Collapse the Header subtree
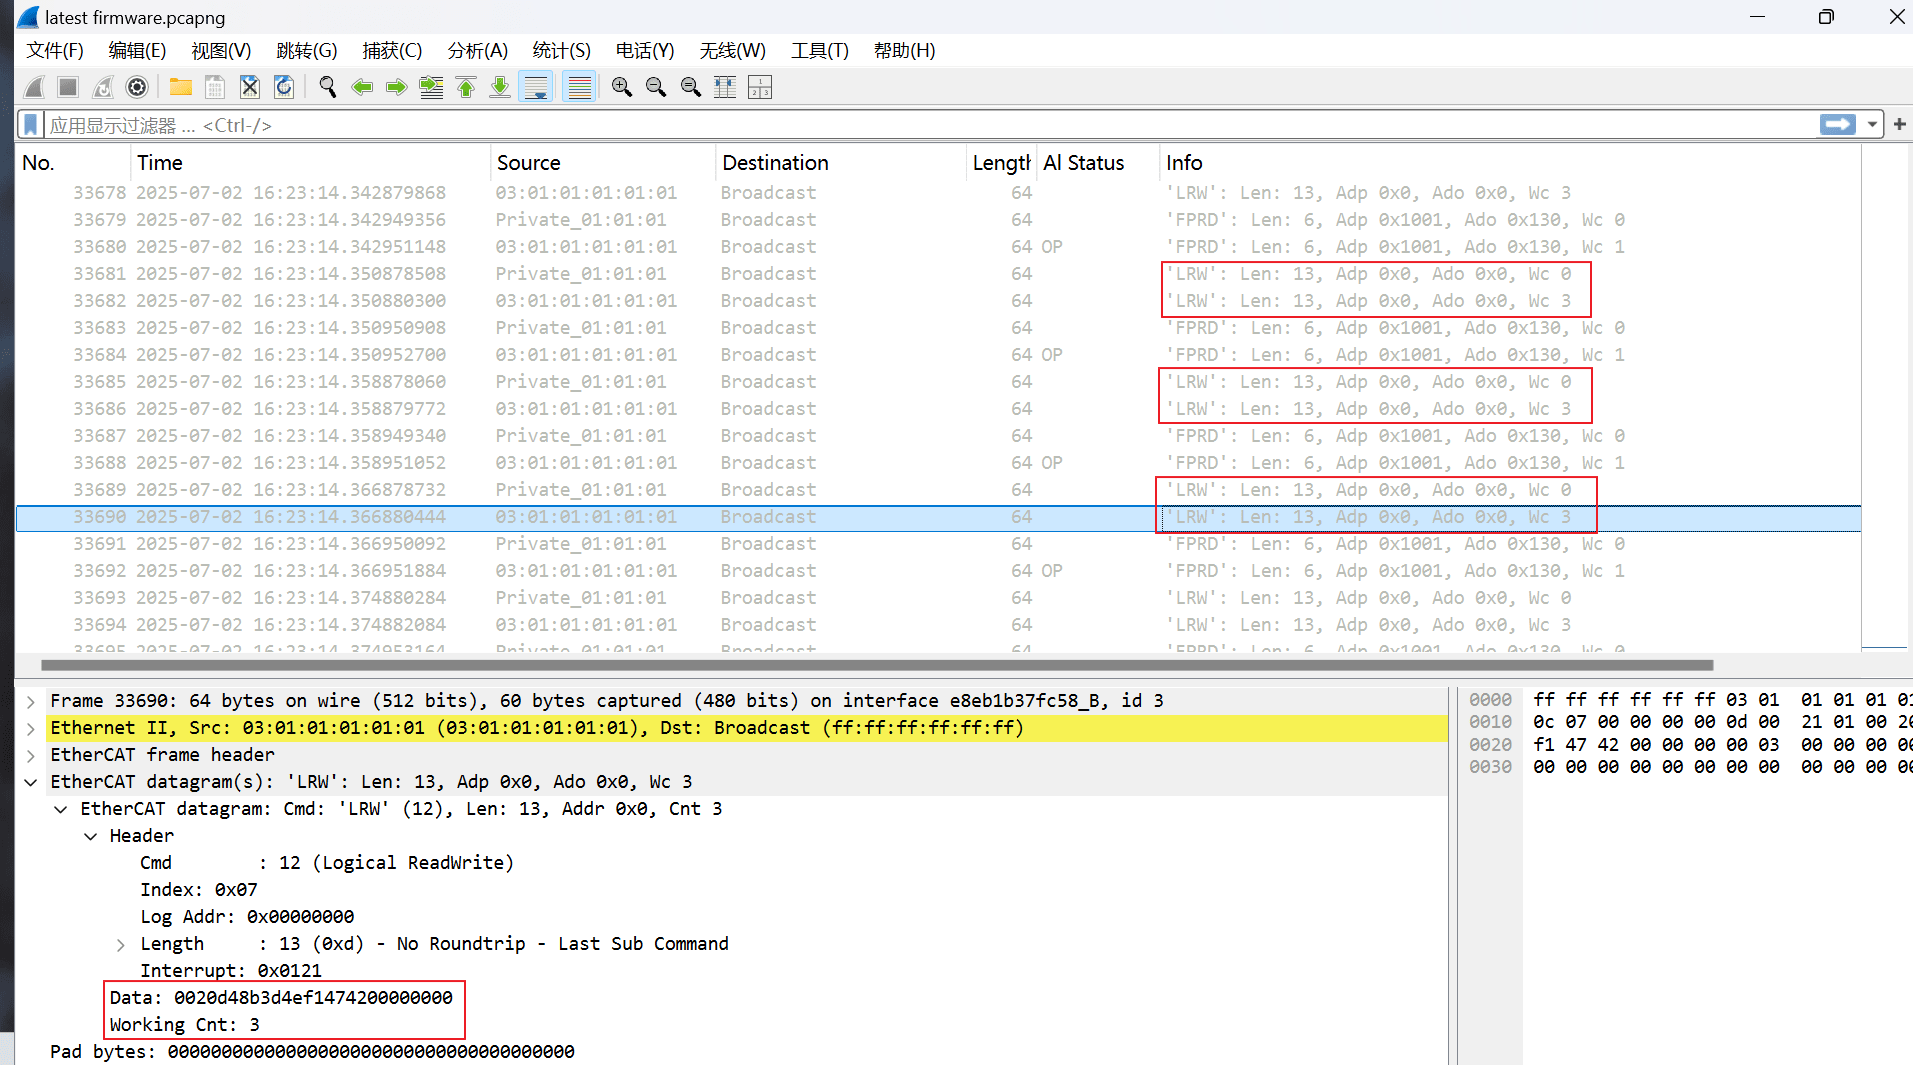Viewport: 1913px width, 1065px height. [91, 836]
